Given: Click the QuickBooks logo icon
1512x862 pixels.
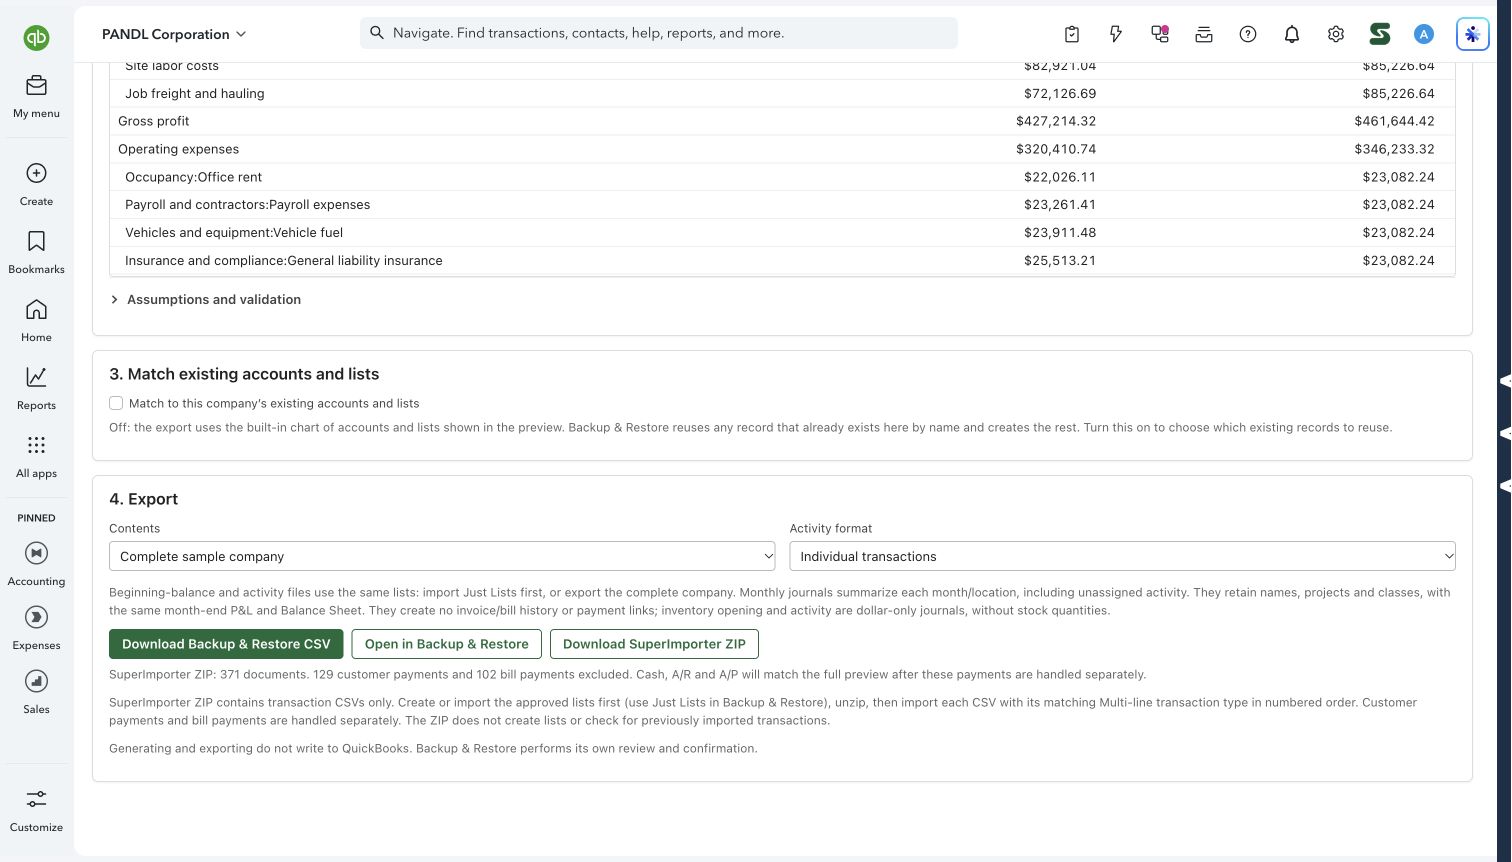Looking at the screenshot, I should [x=36, y=38].
